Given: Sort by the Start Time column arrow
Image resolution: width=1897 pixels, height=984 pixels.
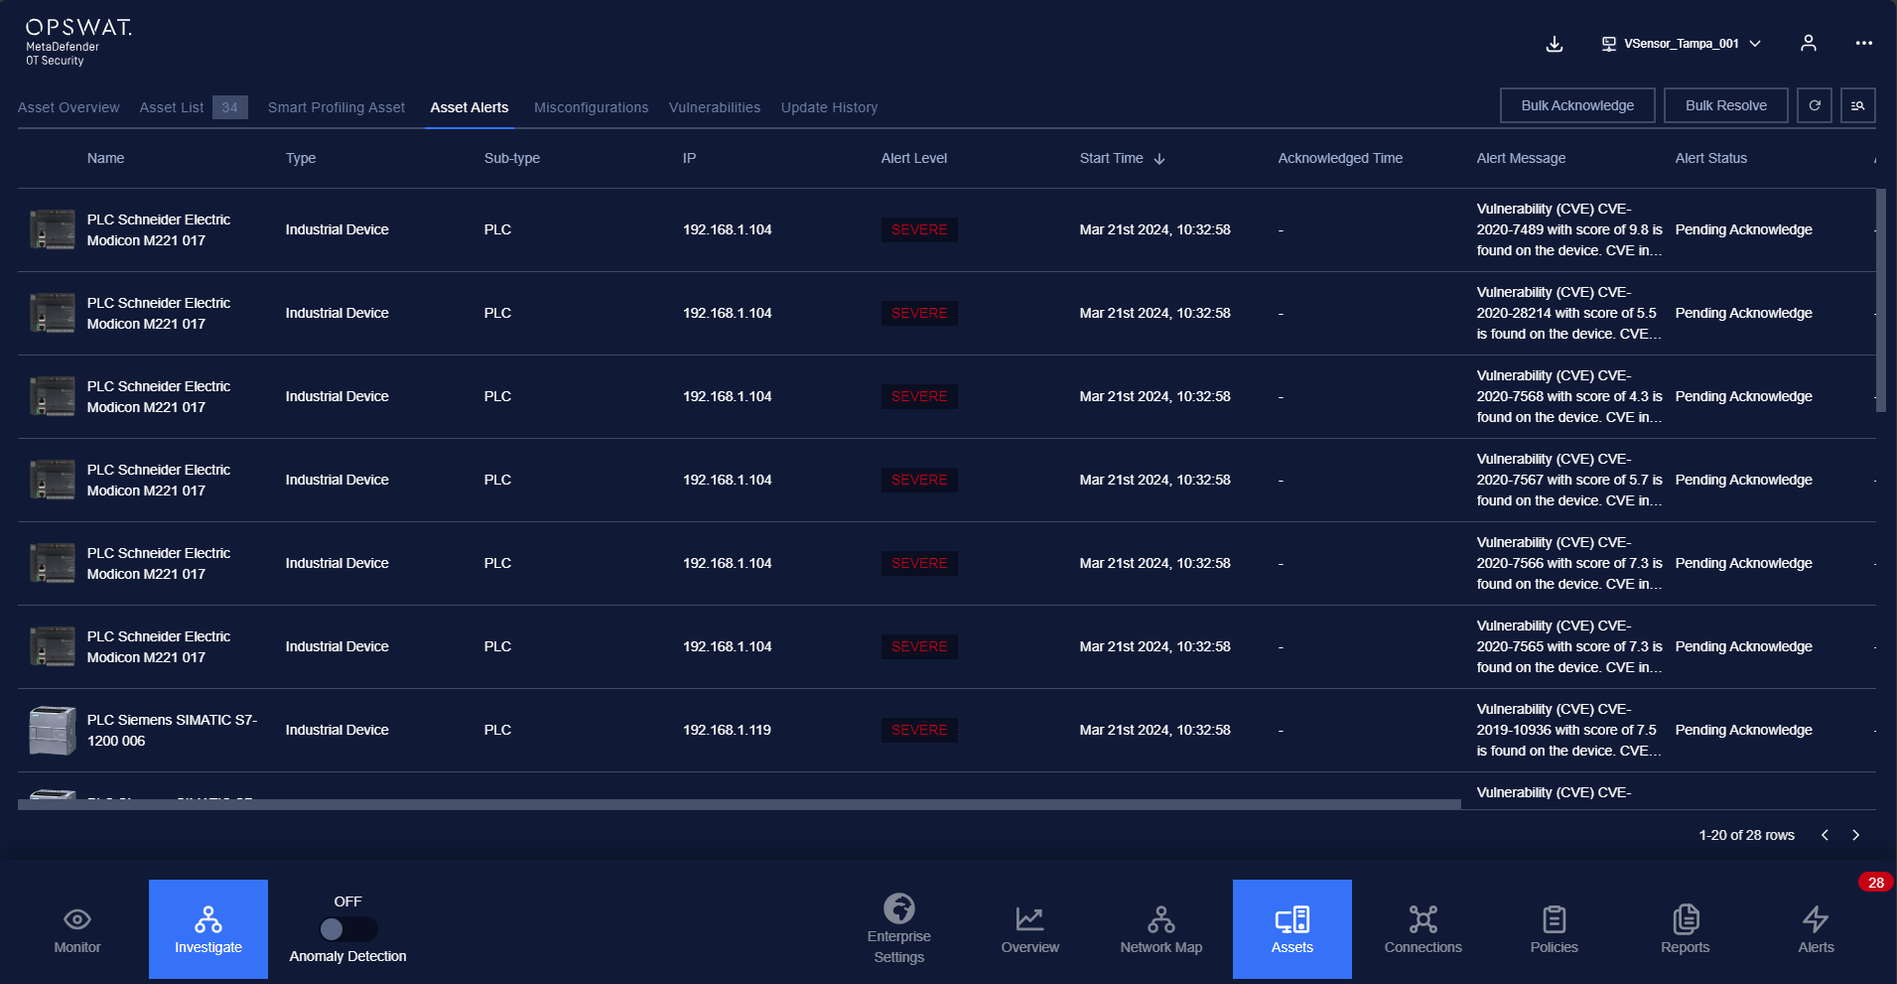Looking at the screenshot, I should pyautogui.click(x=1160, y=158).
